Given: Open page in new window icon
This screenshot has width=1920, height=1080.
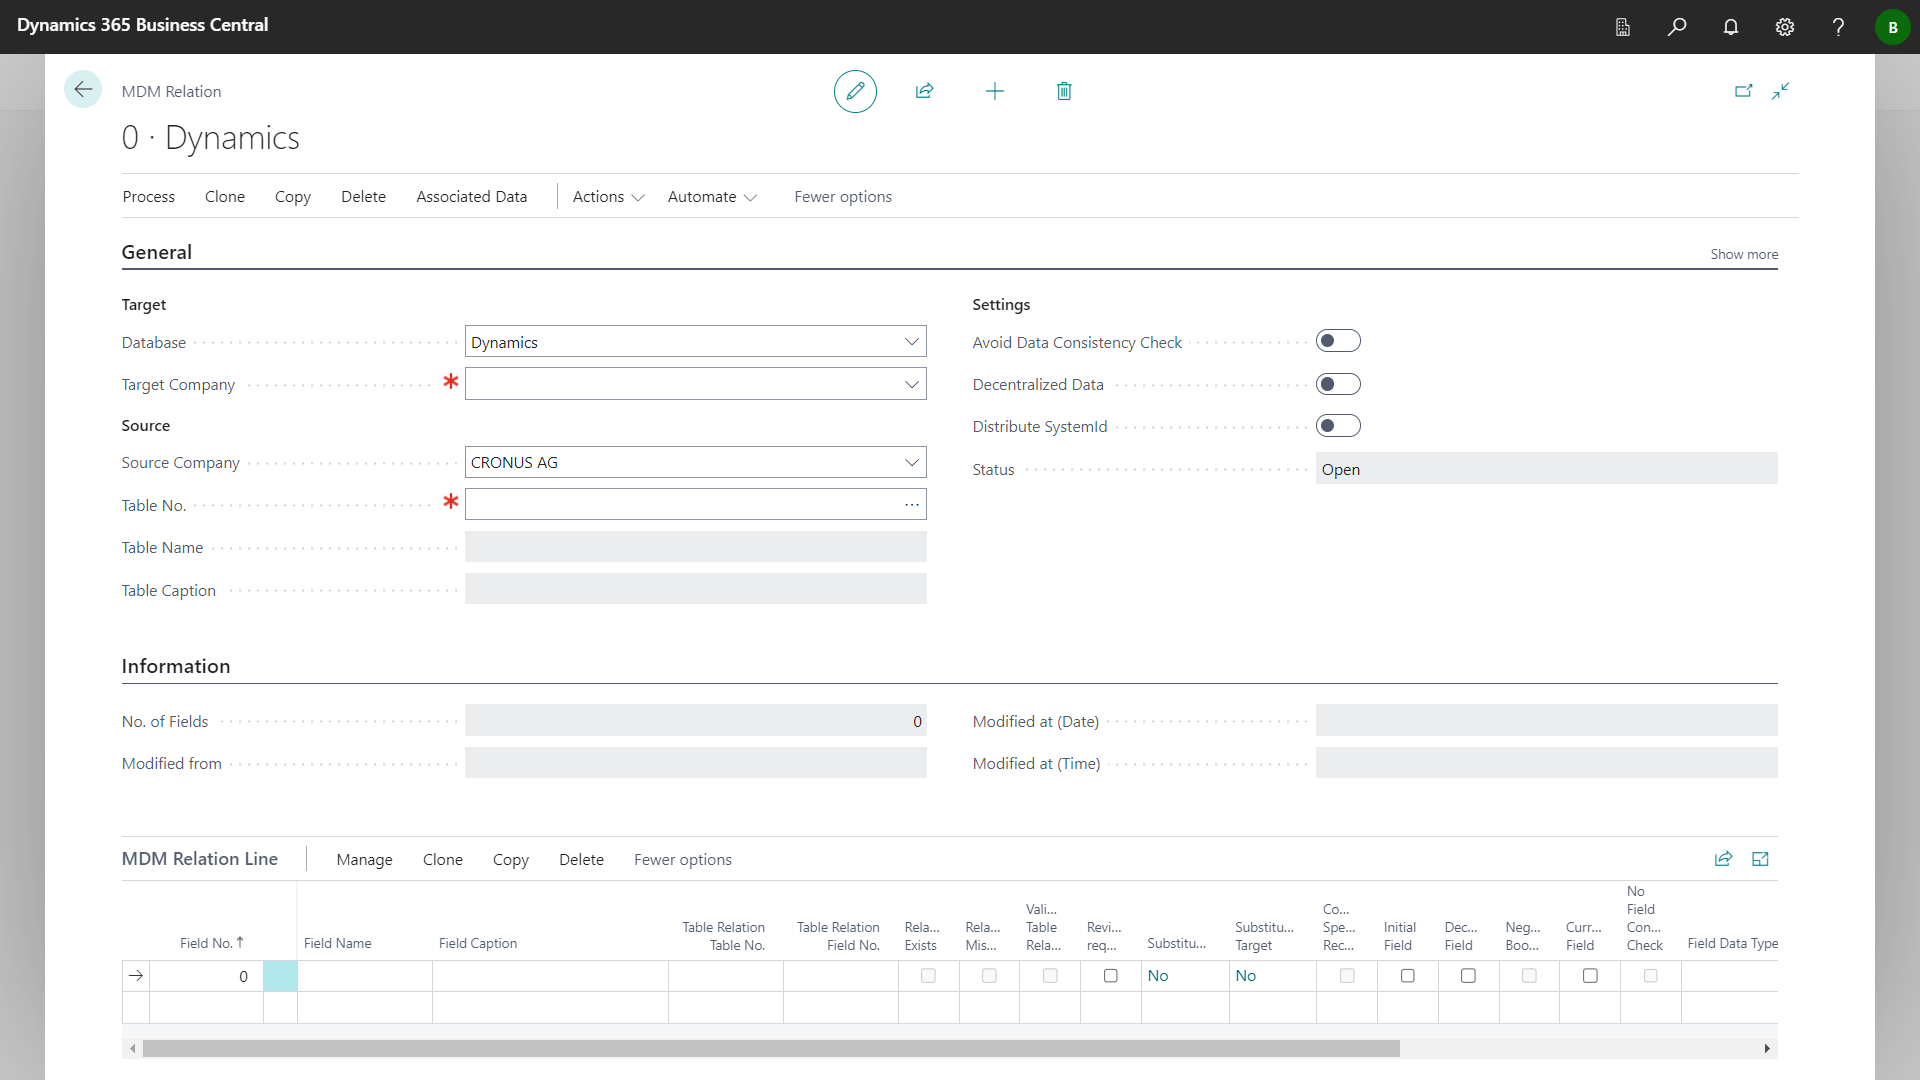Looking at the screenshot, I should 1743,91.
